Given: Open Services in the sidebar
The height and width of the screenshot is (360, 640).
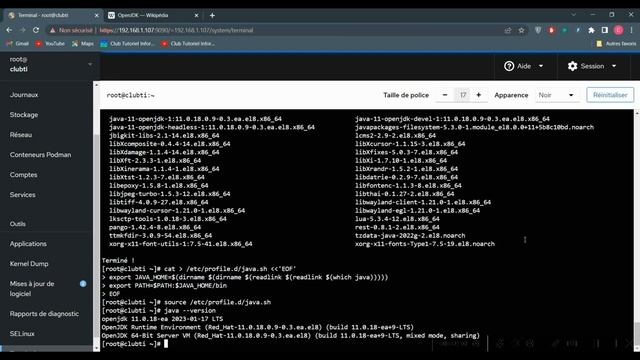Looking at the screenshot, I should [x=22, y=195].
